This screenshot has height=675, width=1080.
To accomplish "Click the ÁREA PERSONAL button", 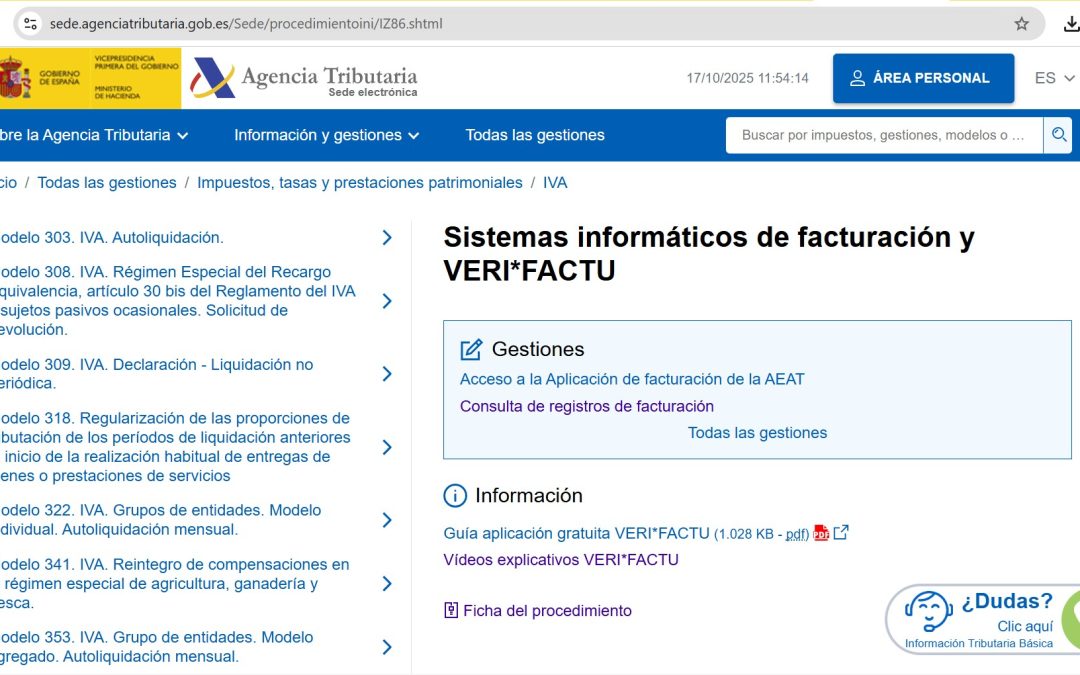I will click(x=922, y=78).
